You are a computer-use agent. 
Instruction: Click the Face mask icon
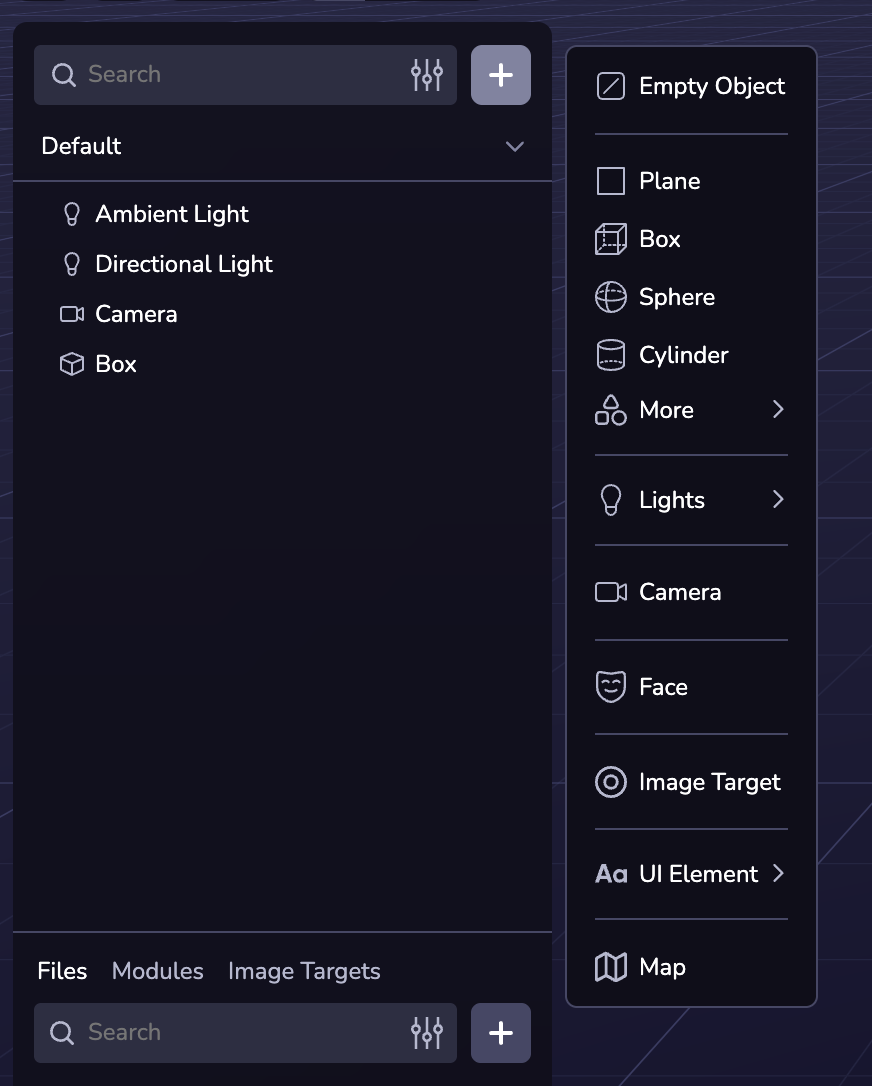coord(610,687)
